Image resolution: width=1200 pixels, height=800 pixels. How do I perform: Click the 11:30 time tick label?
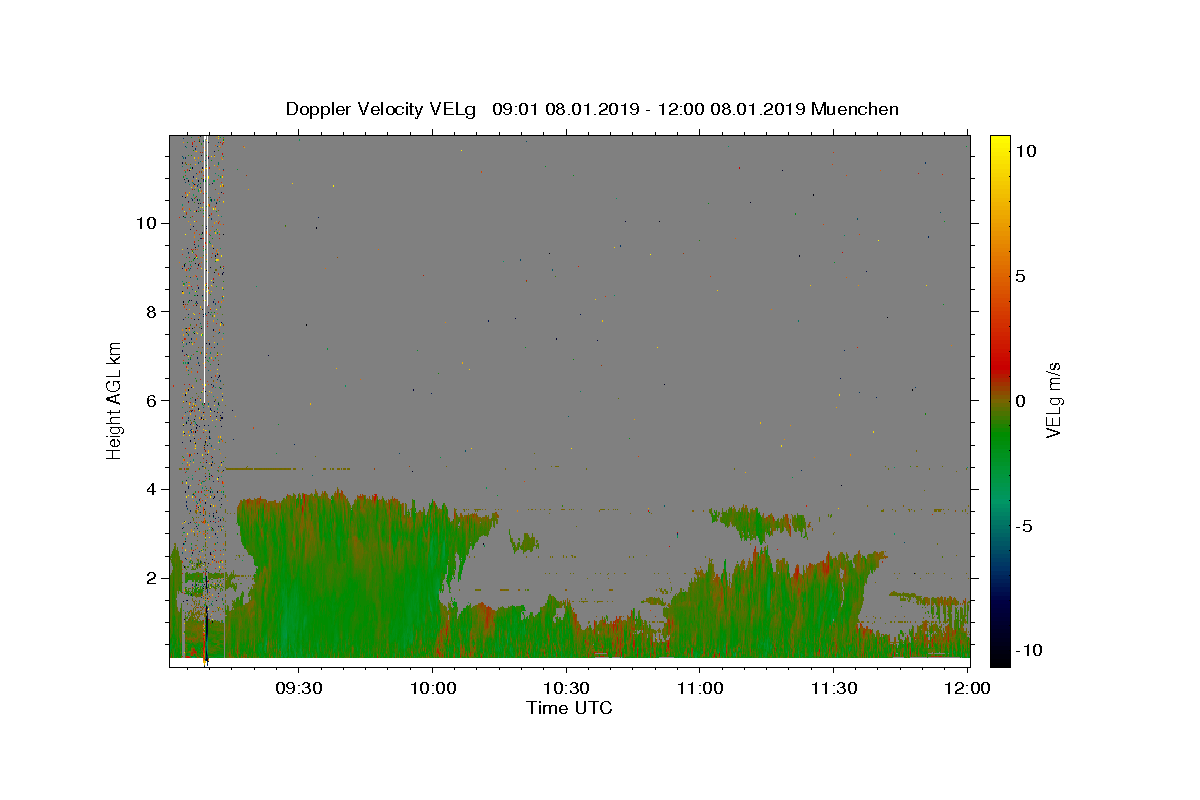[833, 688]
